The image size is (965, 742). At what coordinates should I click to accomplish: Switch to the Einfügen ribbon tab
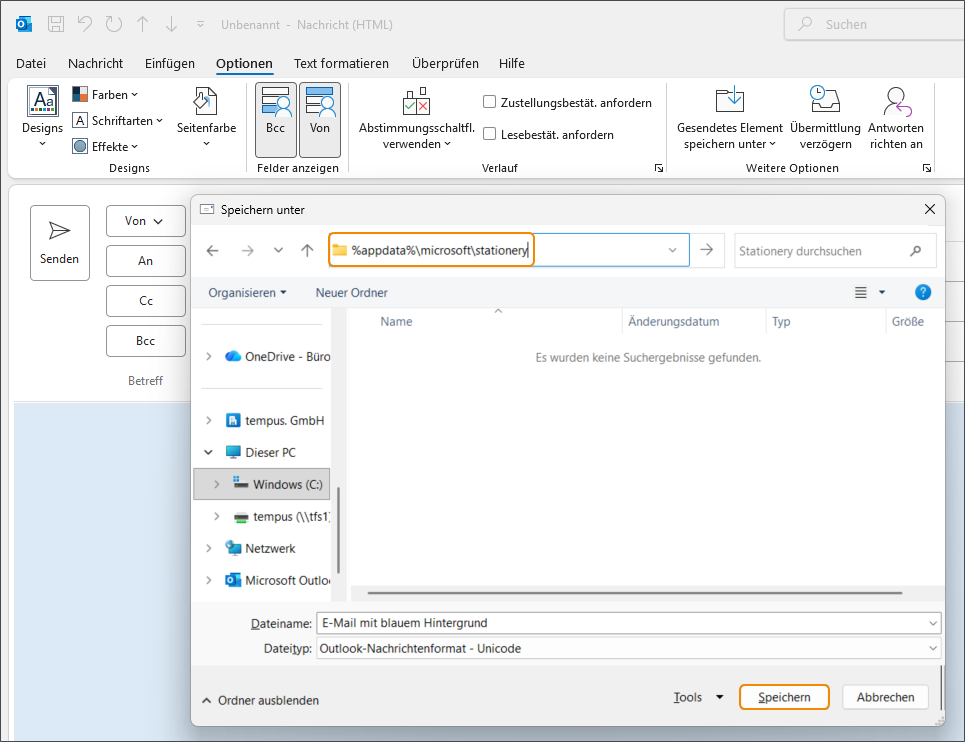point(170,63)
